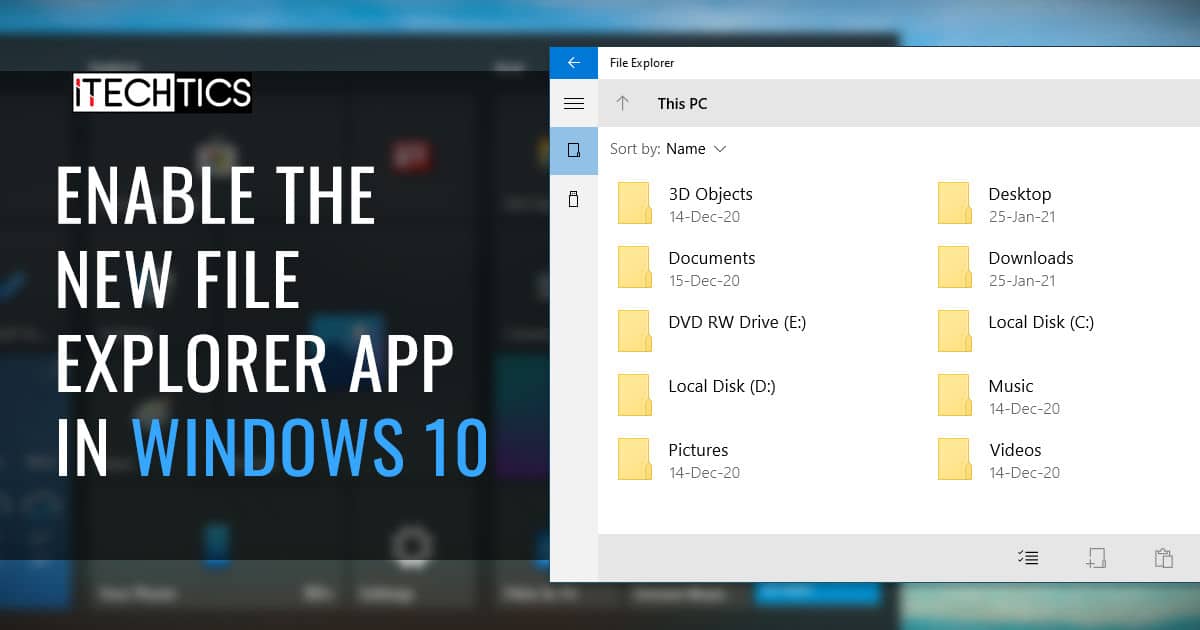Viewport: 1200px width, 630px height.
Task: Go up one folder level arrow
Action: 623,103
